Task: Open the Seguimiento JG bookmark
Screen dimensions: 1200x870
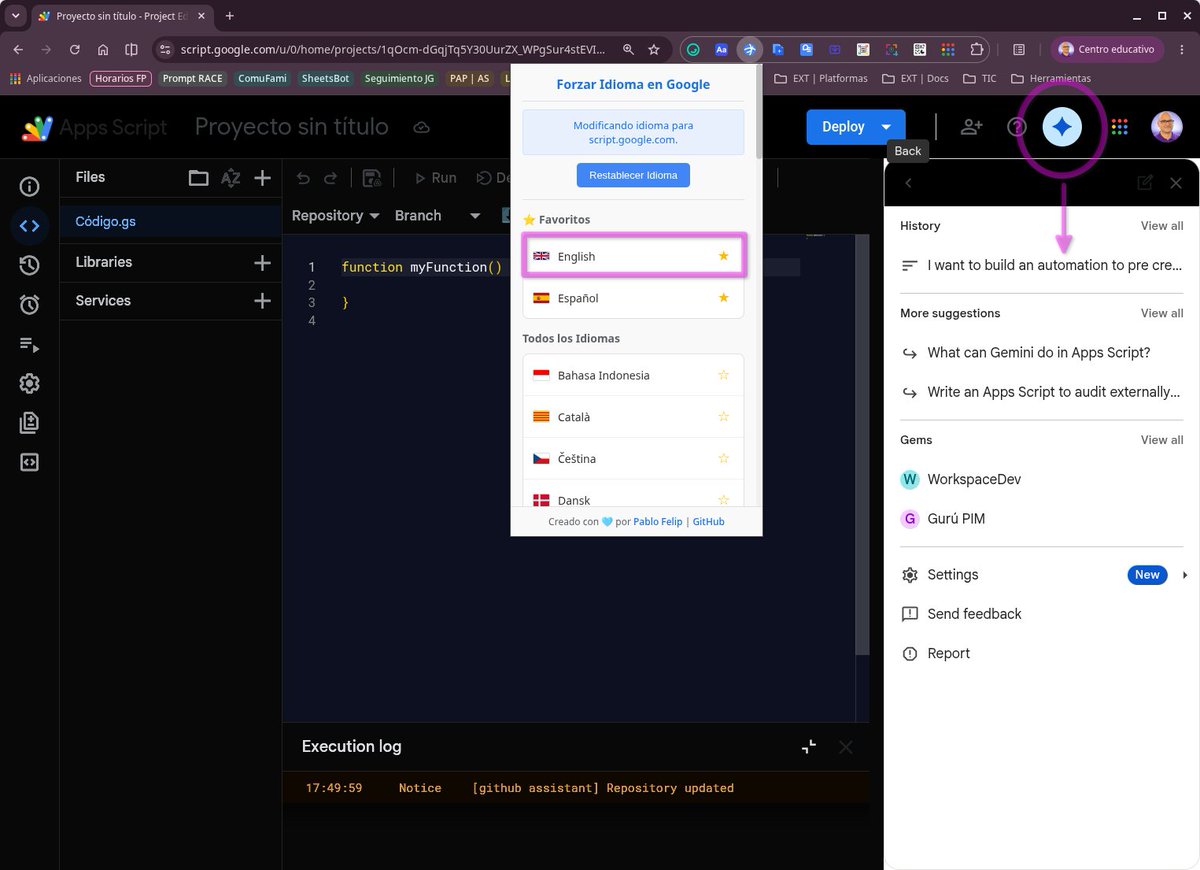Action: (x=400, y=78)
